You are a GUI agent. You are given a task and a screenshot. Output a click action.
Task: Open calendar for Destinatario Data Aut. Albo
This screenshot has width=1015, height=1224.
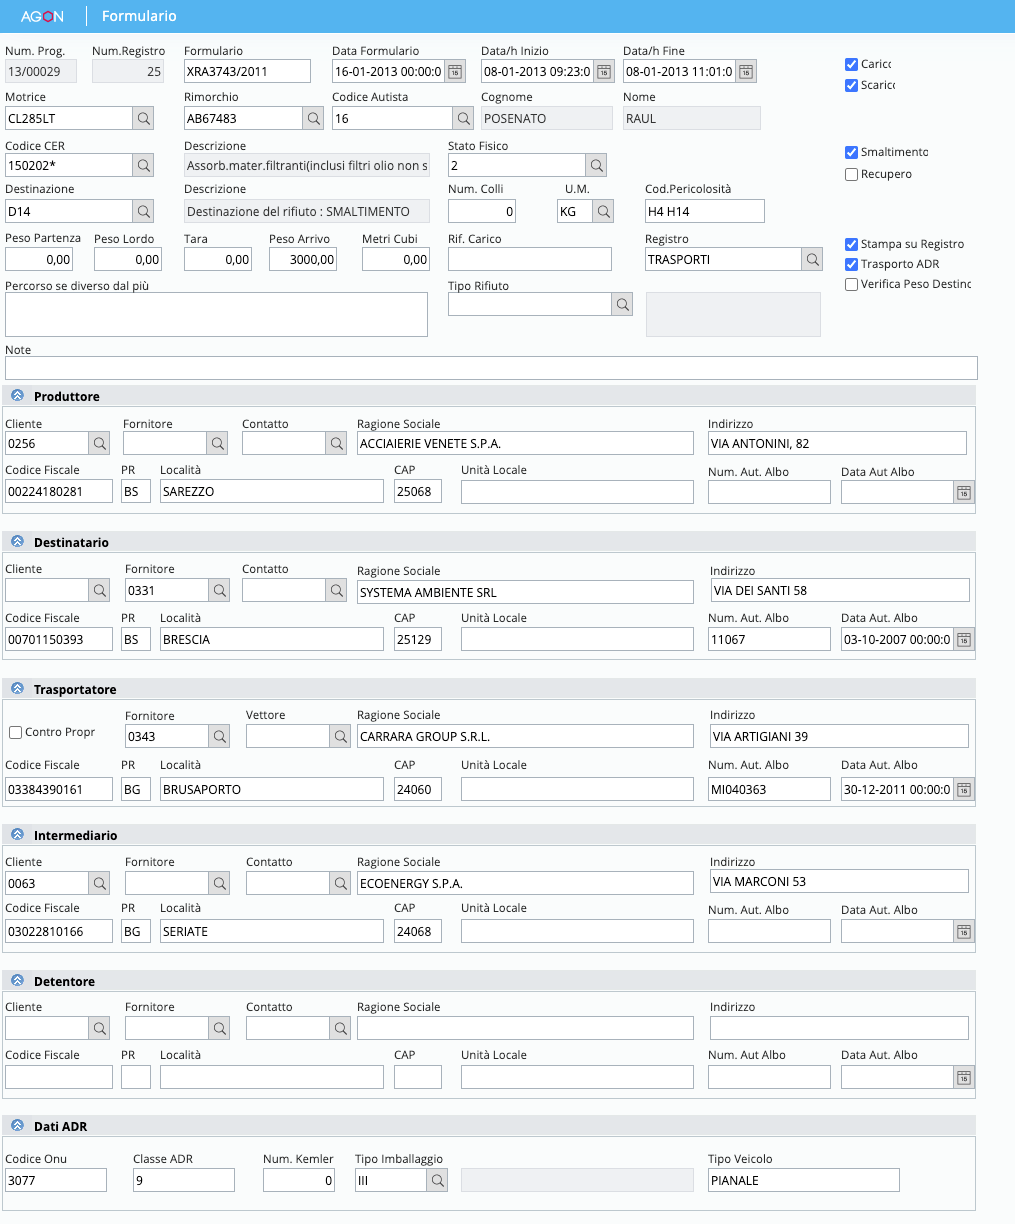pos(963,640)
